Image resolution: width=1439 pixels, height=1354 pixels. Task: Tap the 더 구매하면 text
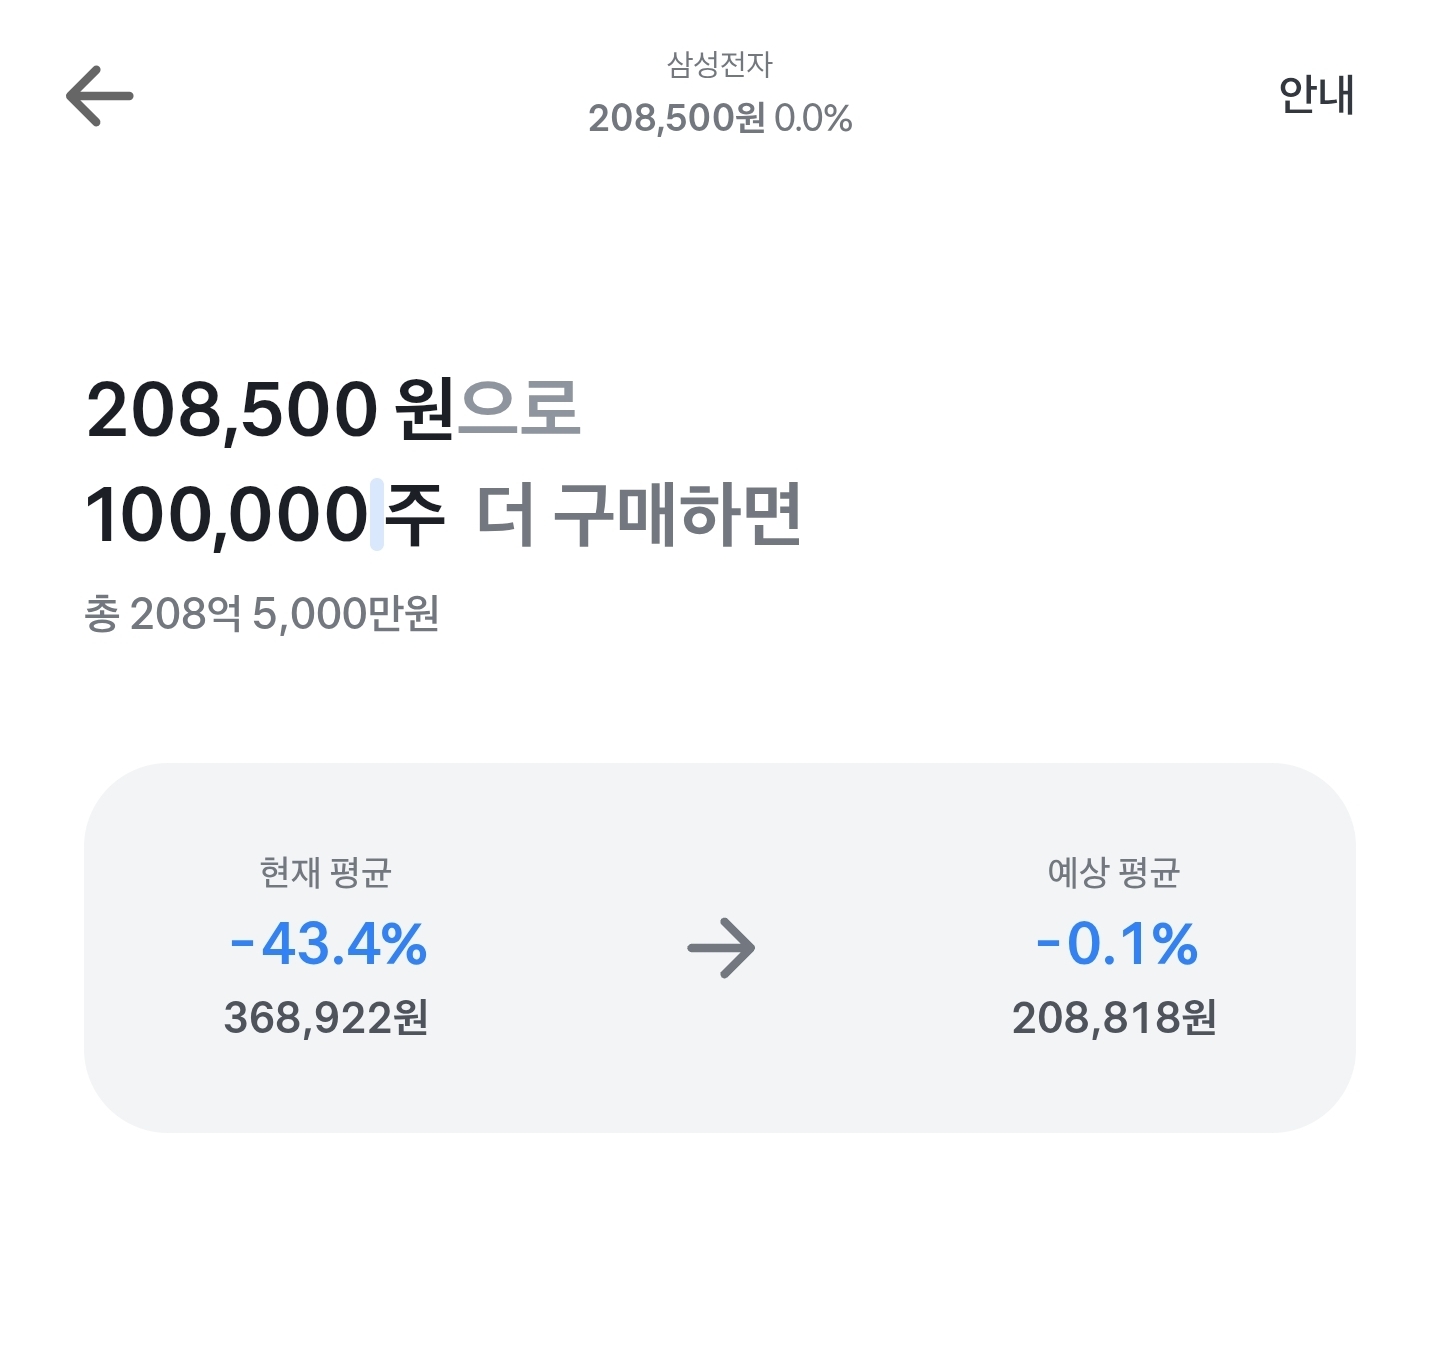click(x=639, y=515)
